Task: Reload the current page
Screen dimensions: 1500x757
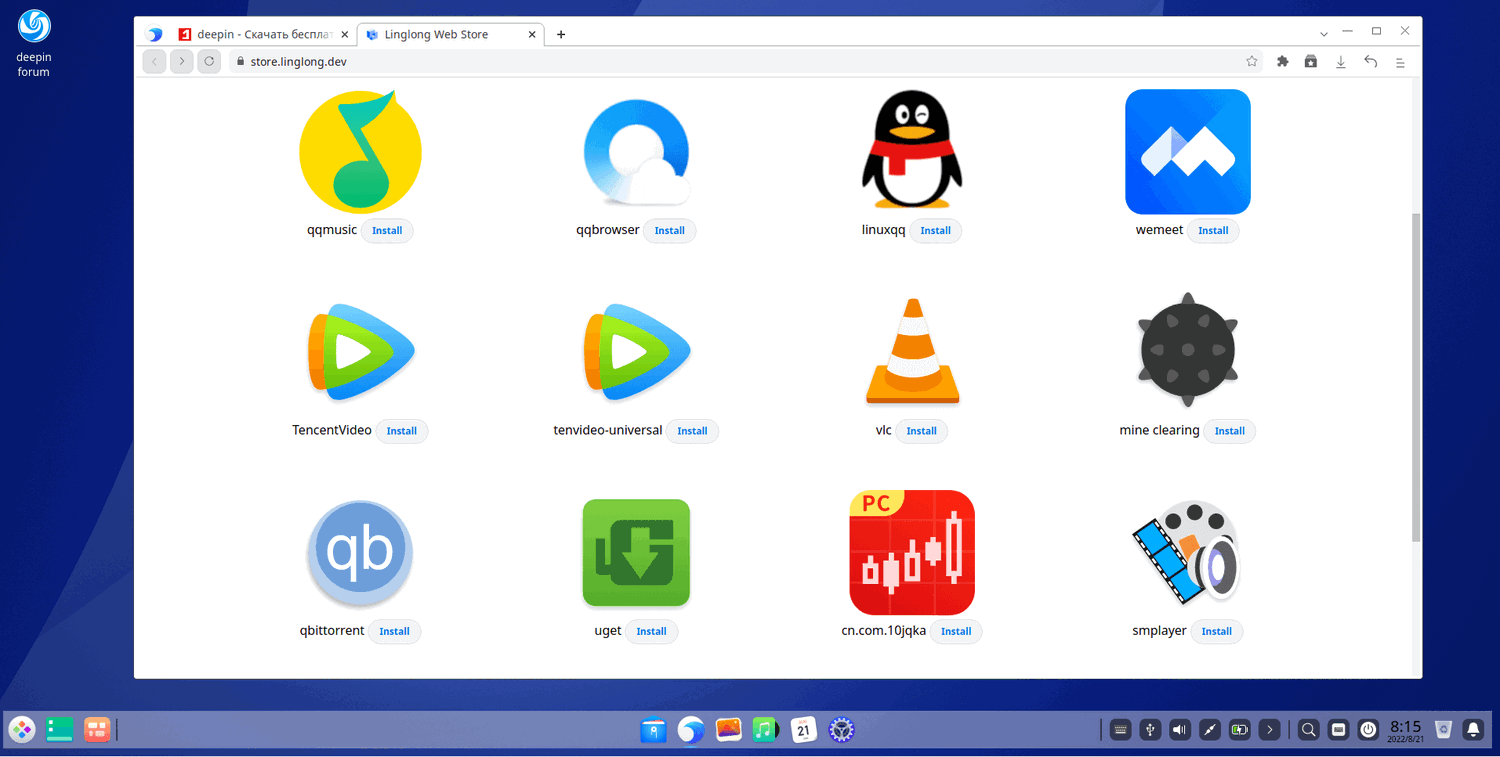Action: [209, 61]
